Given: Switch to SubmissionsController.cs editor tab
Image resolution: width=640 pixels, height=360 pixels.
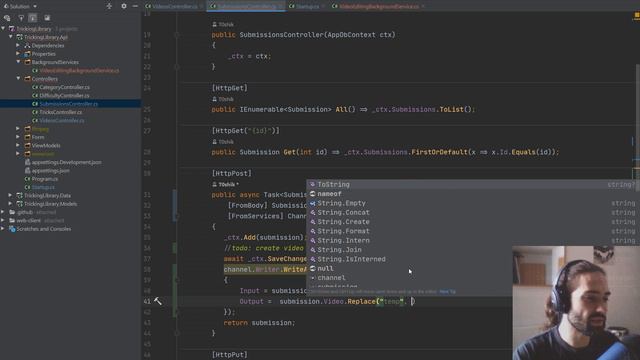Looking at the screenshot, I should [x=246, y=6].
